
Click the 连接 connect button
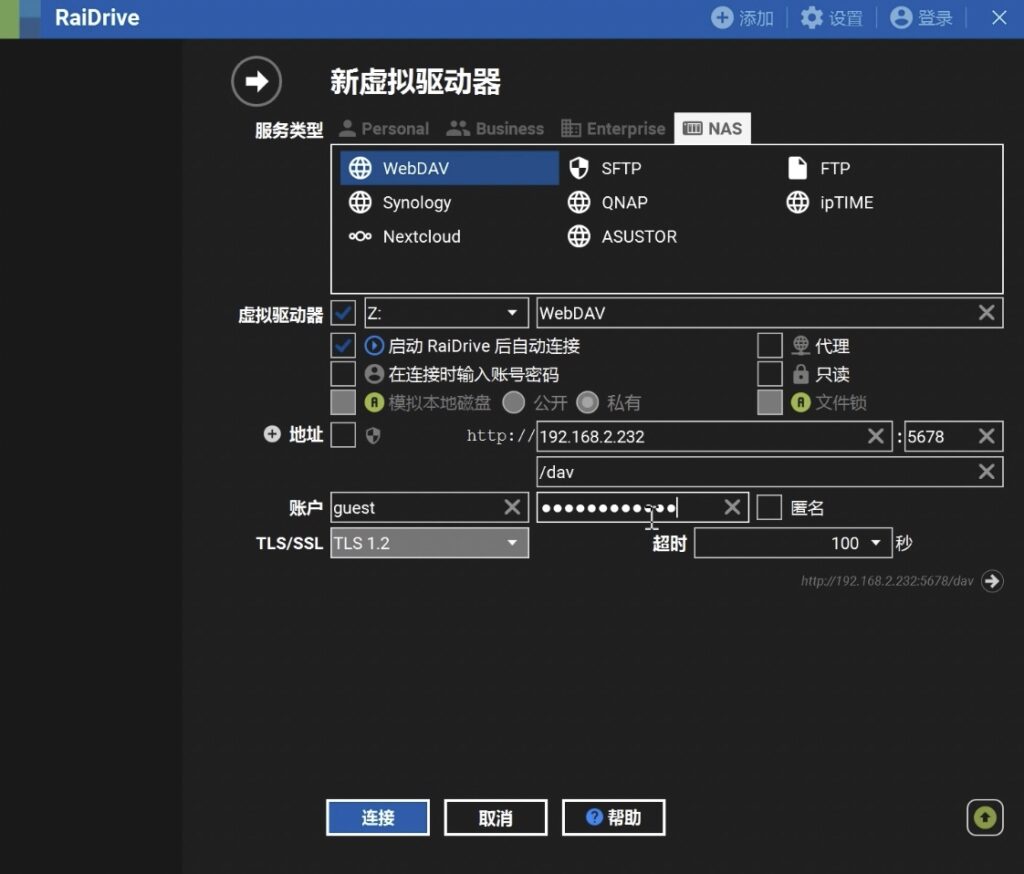tap(377, 818)
